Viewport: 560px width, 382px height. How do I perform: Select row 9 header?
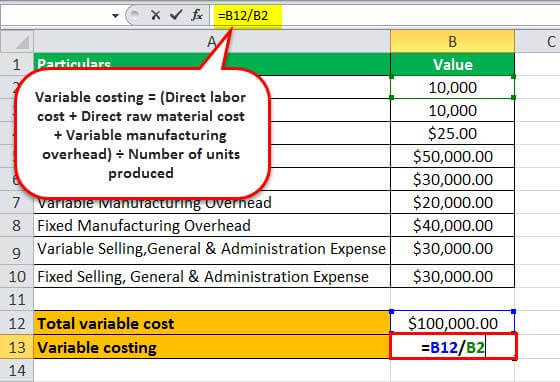[x=17, y=251]
